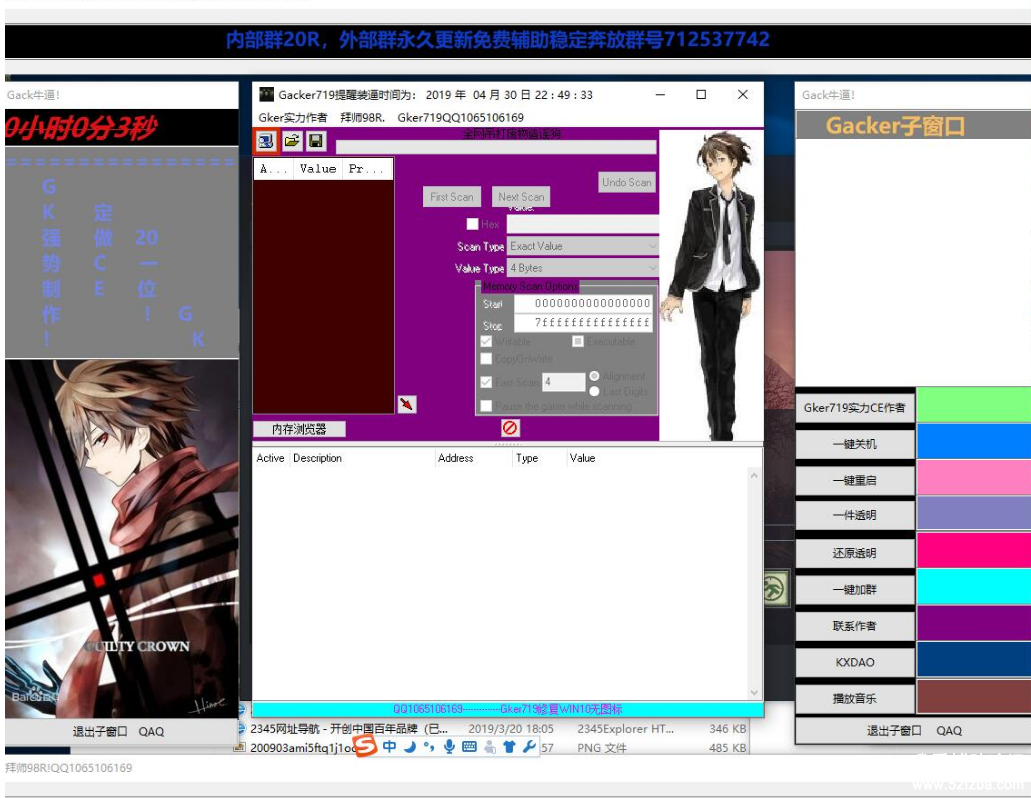
Task: Click the Gker719实力CE作者 button
Action: (x=855, y=408)
